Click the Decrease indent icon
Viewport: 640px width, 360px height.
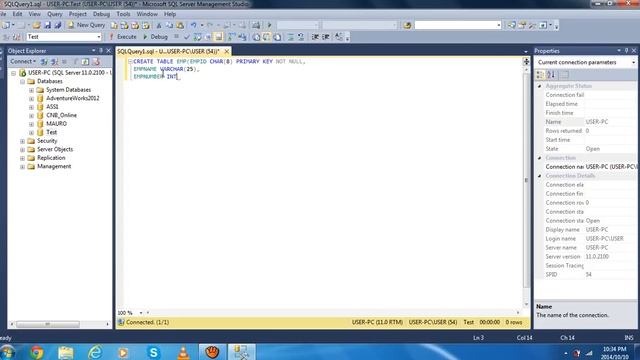pyautogui.click(x=315, y=37)
